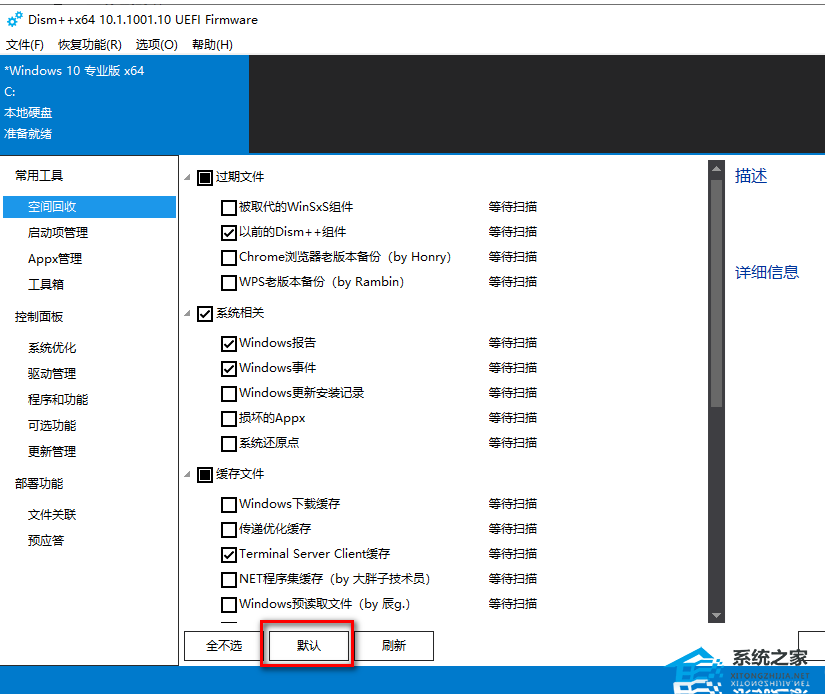Open the 帮助(H) menu
825x694 pixels.
click(213, 45)
